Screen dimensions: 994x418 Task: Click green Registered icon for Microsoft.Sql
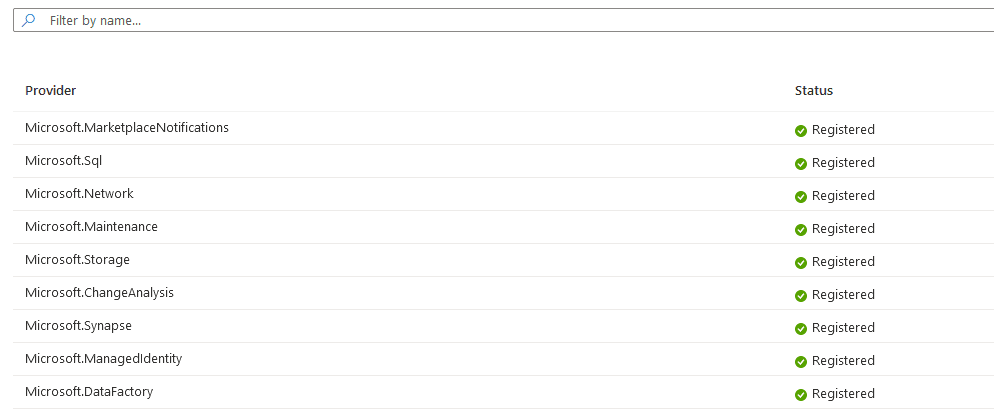point(801,163)
